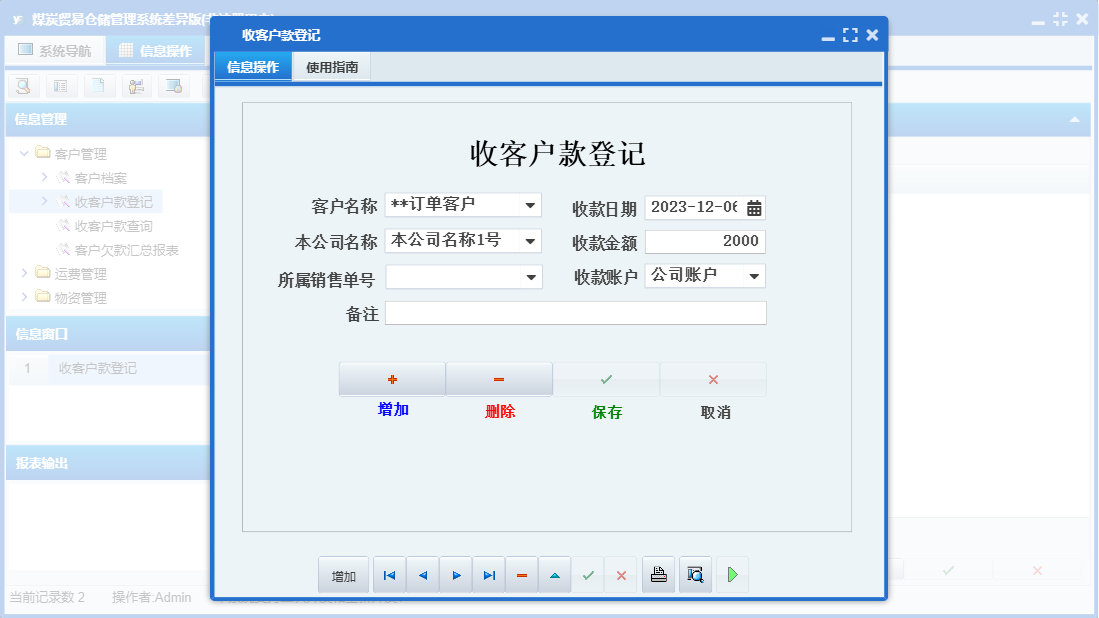Click the 取消 cancel button
1099x618 pixels.
(713, 378)
